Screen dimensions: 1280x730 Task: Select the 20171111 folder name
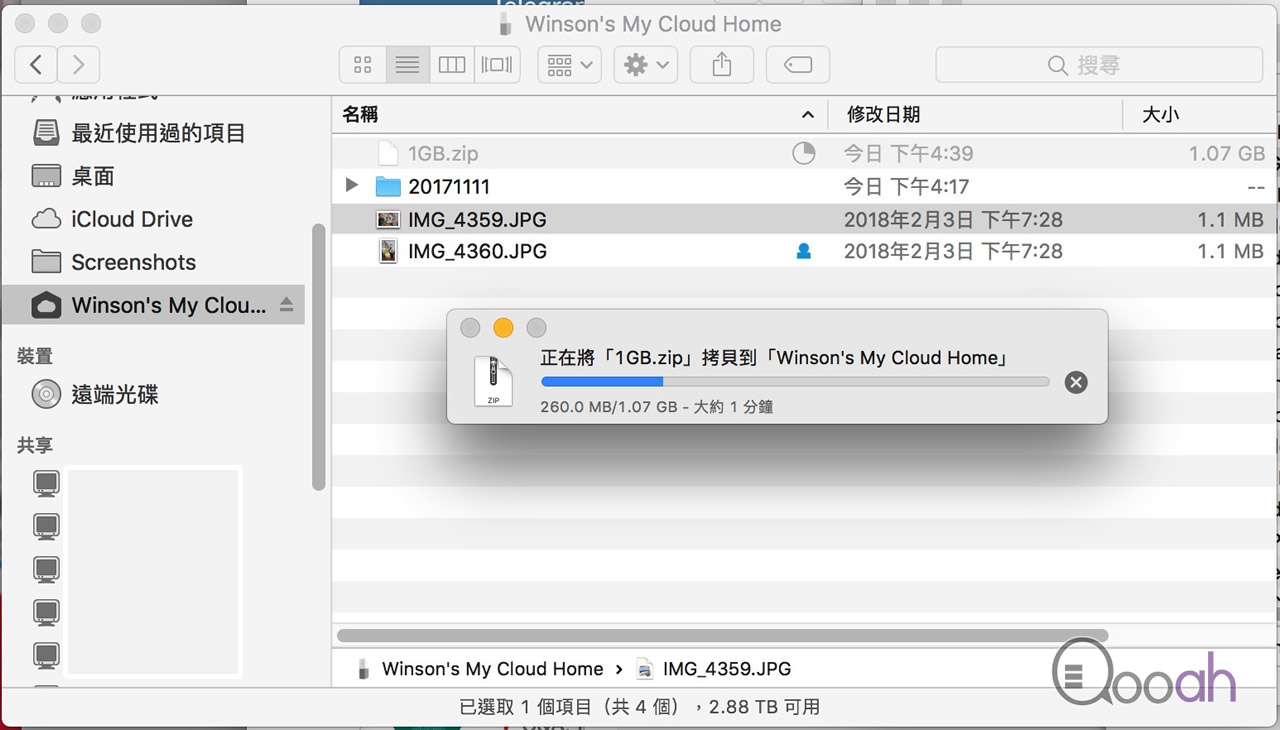[449, 186]
